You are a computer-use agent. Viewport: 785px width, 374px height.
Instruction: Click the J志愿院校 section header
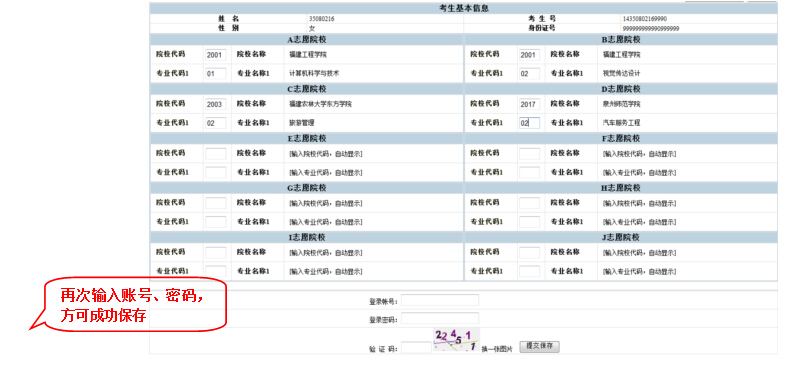point(621,237)
